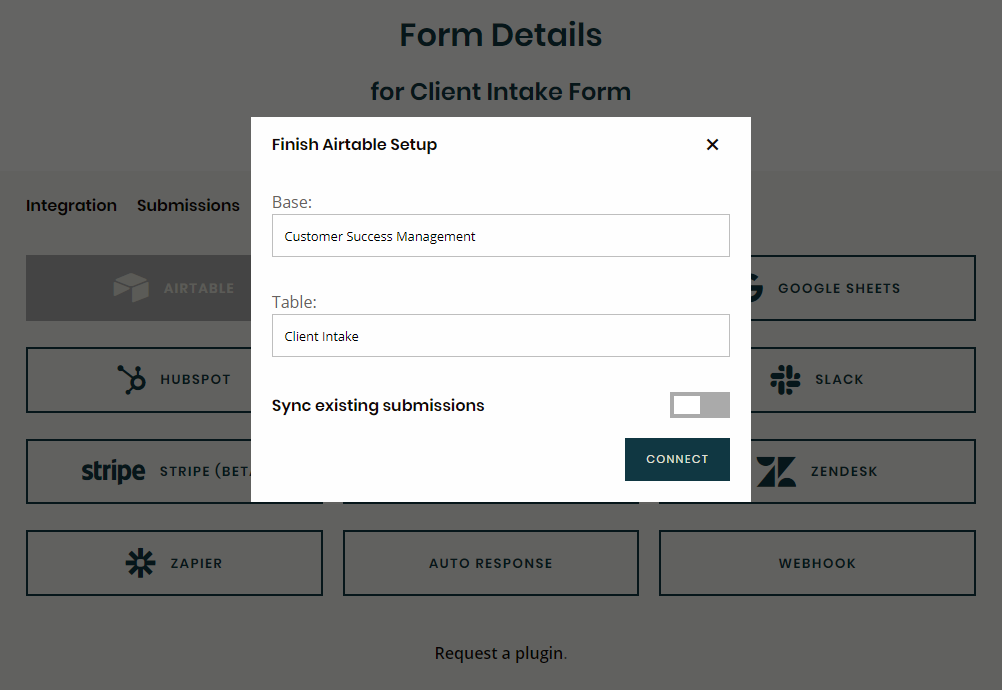Enable Sync existing submissions
Image resolution: width=1002 pixels, height=690 pixels.
point(699,405)
